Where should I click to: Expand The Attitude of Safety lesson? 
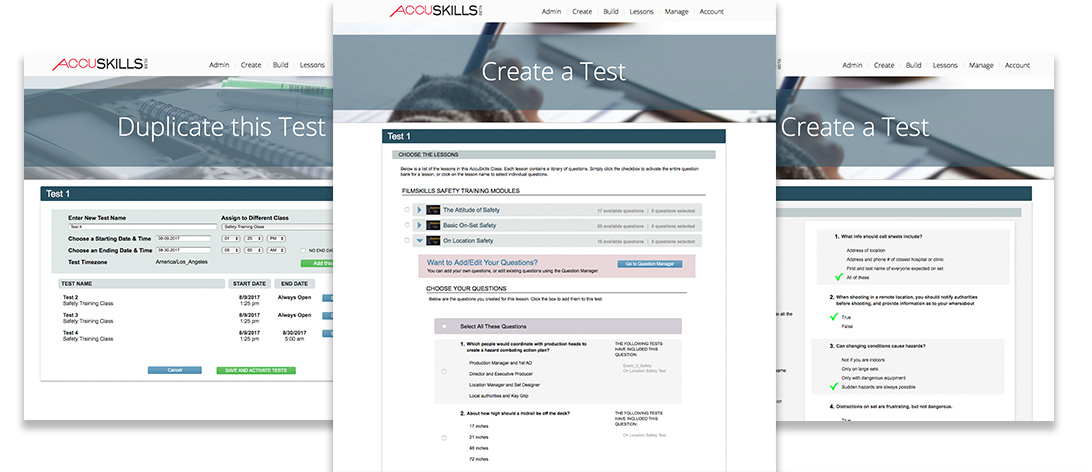[420, 210]
